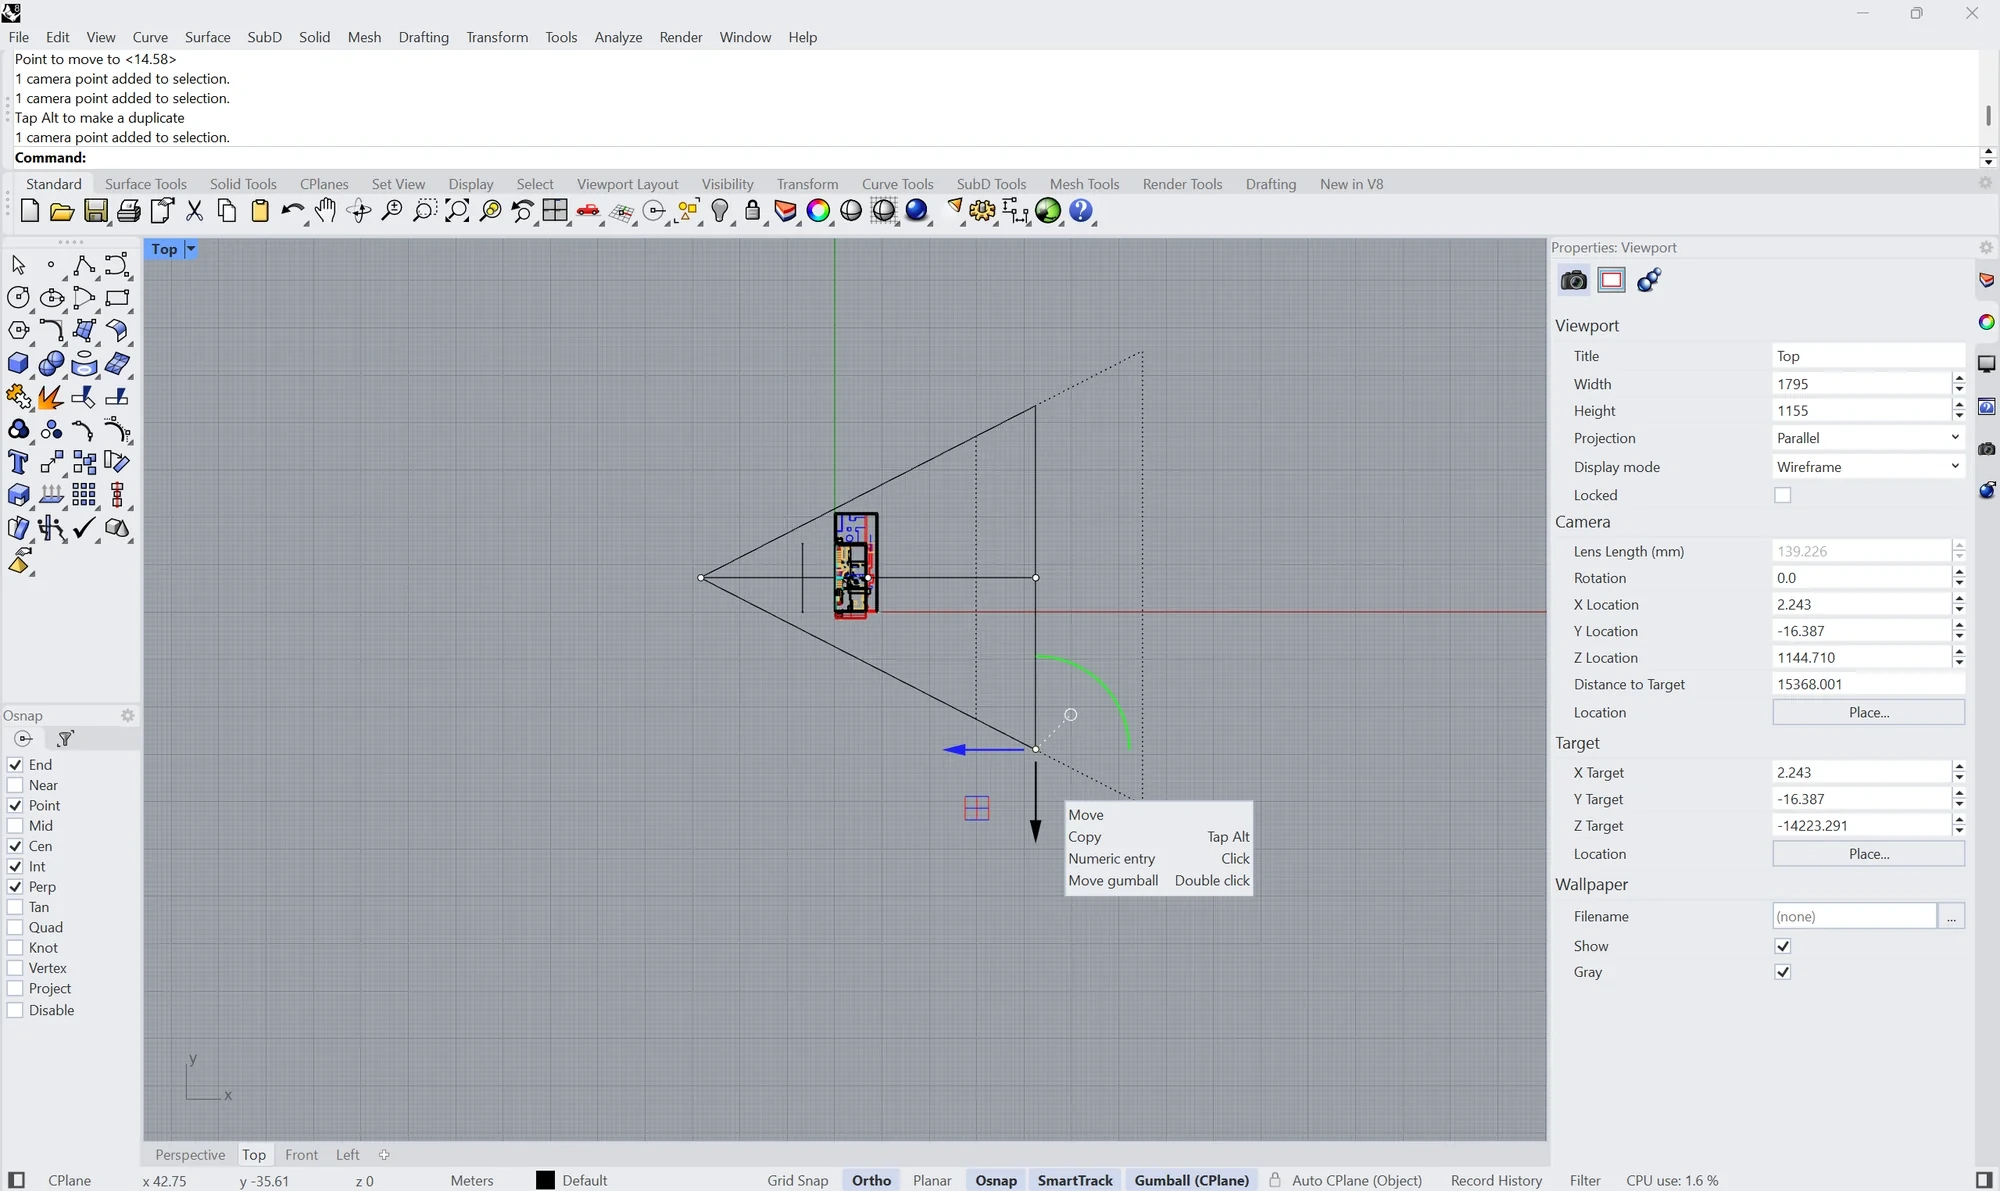Switch to the Perspective viewport tab
Viewport: 2000px width, 1191px height.
tap(190, 1155)
